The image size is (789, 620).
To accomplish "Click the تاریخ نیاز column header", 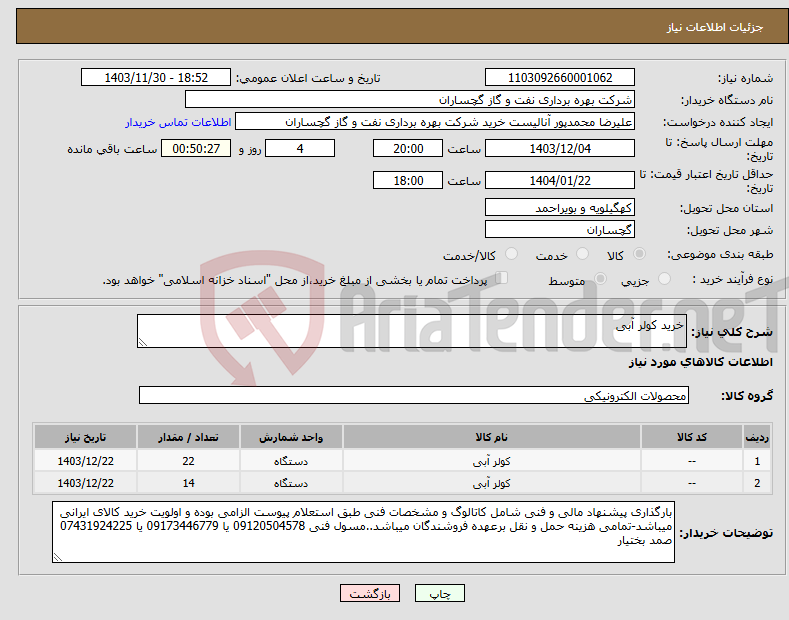I will point(86,437).
